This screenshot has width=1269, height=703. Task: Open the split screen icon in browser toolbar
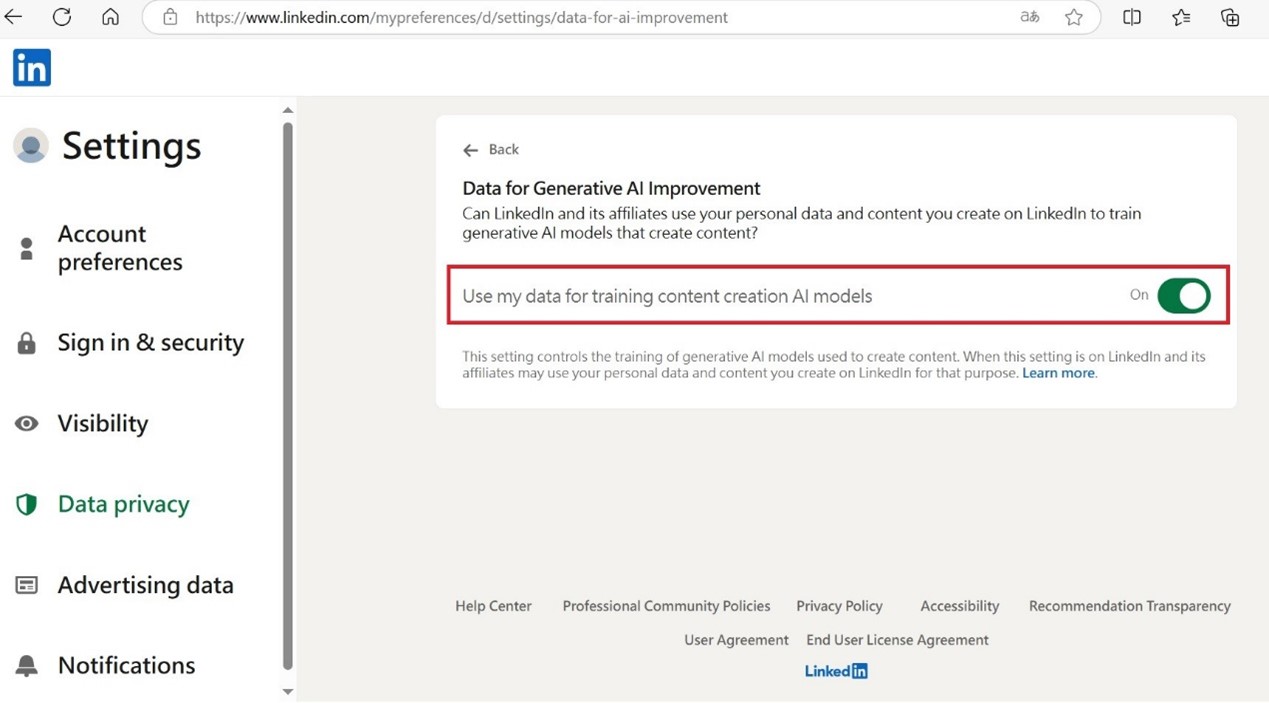(1132, 17)
